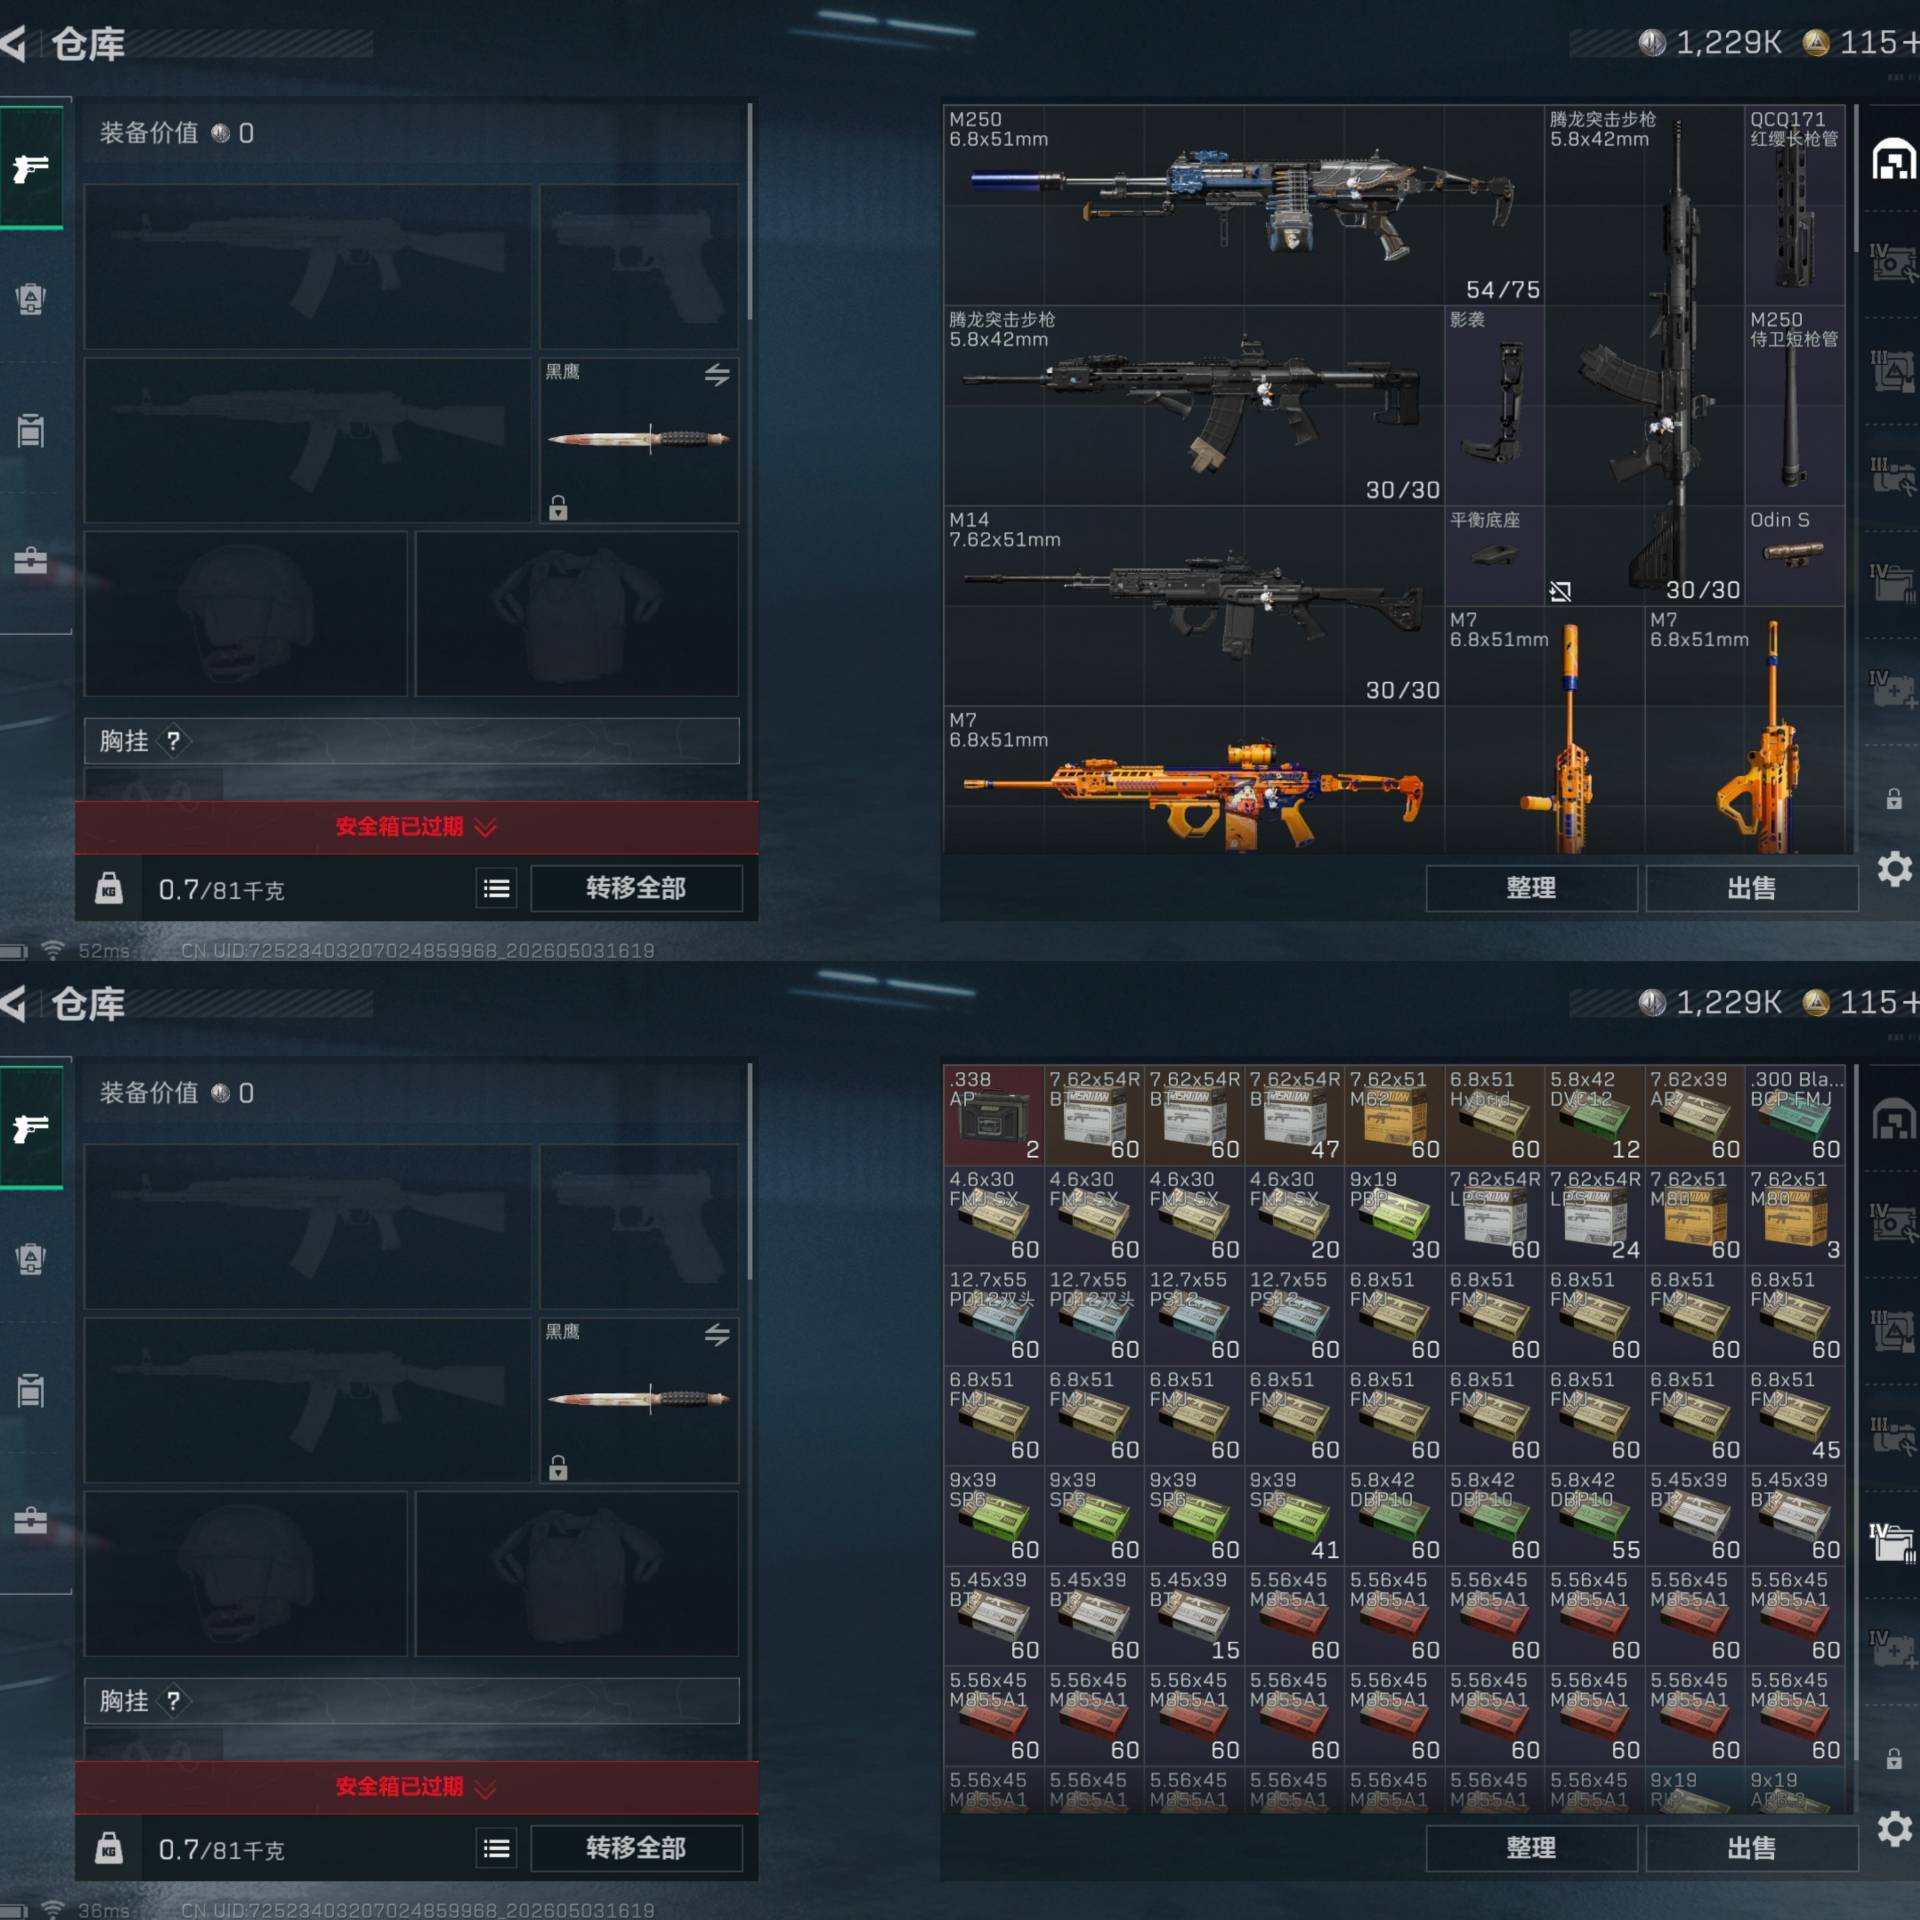
Task: Toggle the stash lock icon above the upper gear
Action: [1893, 798]
